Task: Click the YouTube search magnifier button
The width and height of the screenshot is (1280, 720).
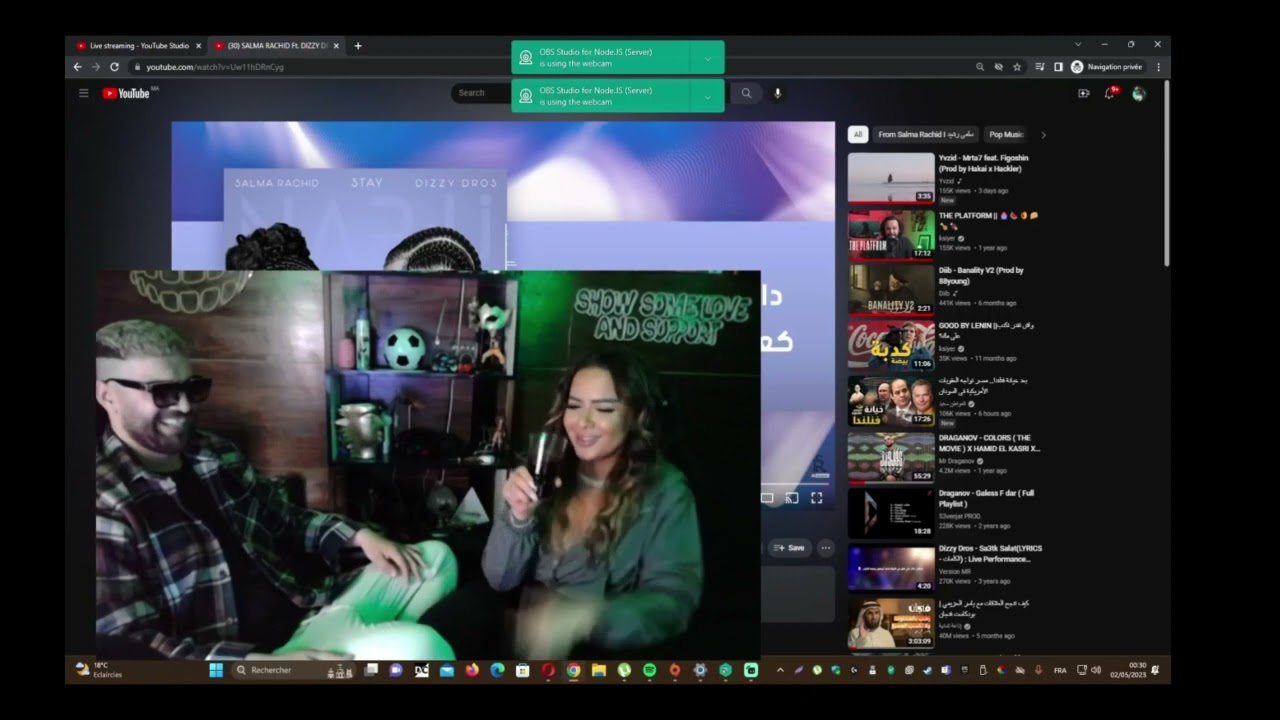Action: point(746,93)
